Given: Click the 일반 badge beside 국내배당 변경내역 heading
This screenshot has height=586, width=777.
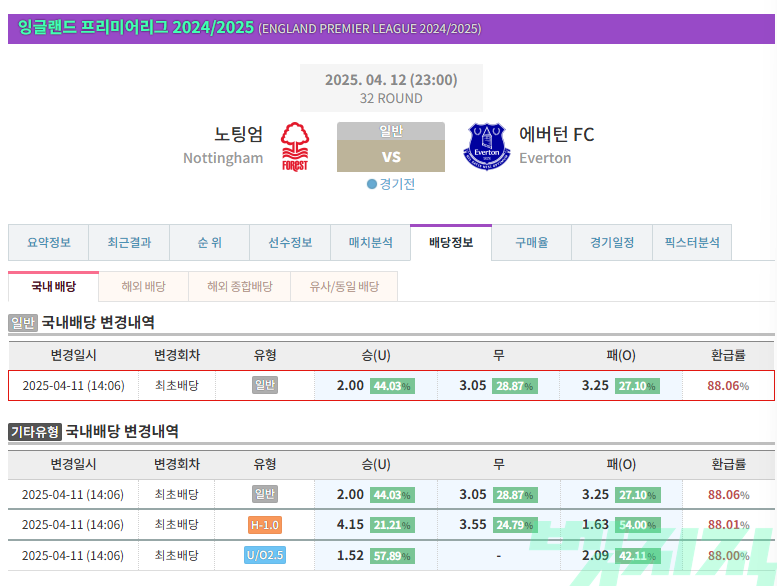Looking at the screenshot, I should point(23,323).
